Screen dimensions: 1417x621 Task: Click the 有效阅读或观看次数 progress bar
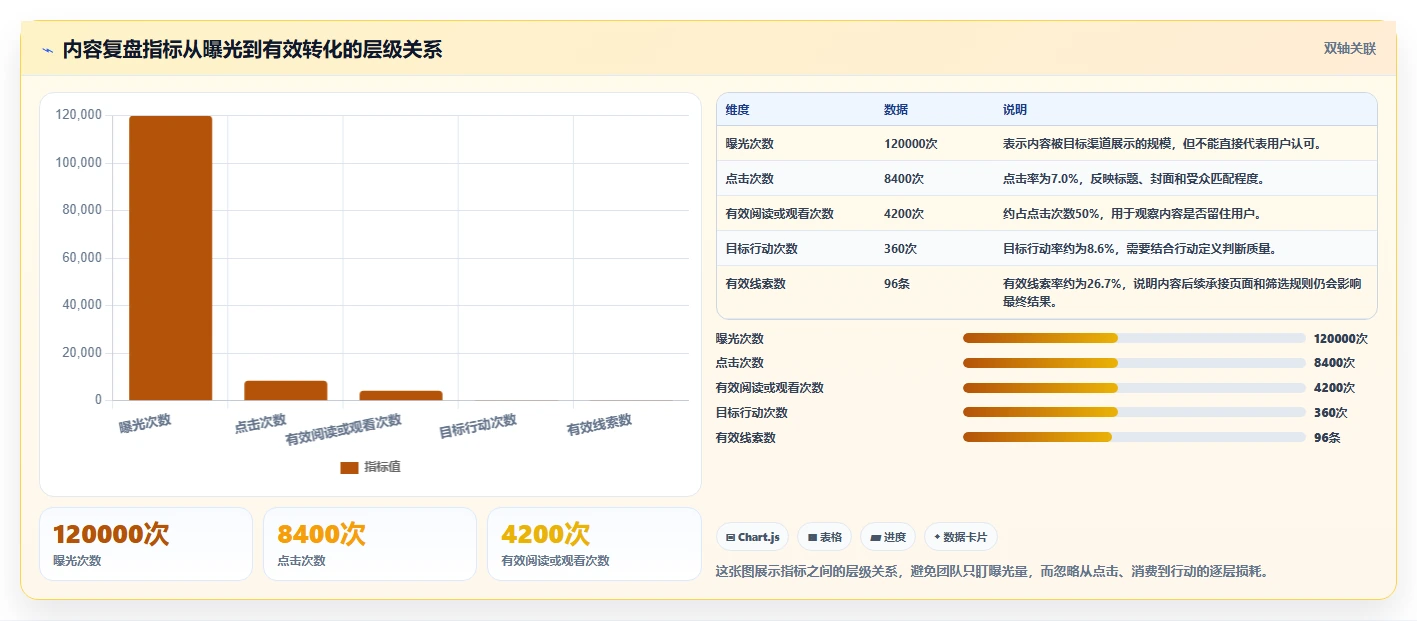[1134, 388]
